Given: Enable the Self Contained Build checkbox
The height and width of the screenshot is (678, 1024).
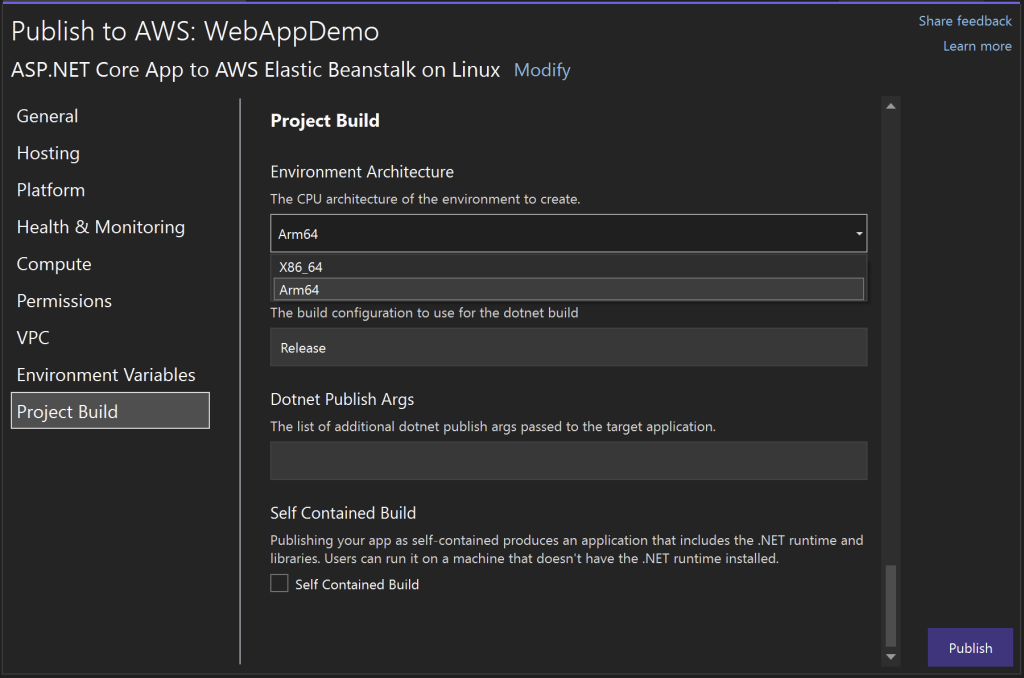Looking at the screenshot, I should click(279, 583).
